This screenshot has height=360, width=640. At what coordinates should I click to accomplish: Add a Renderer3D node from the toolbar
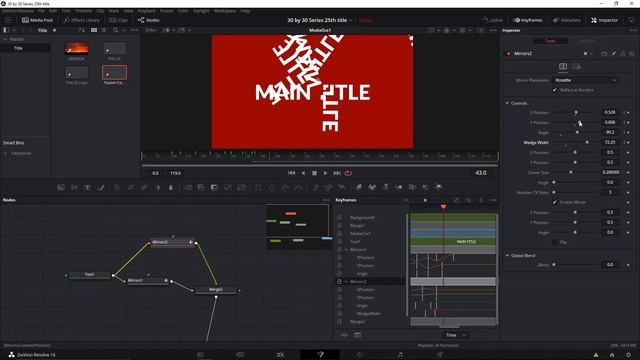pyautogui.click(x=439, y=187)
